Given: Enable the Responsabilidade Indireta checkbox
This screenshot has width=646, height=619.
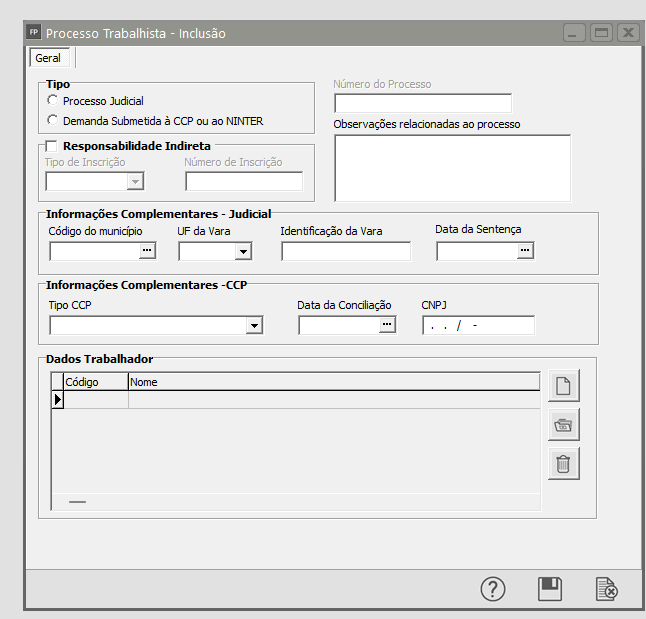Looking at the screenshot, I should click(52, 146).
